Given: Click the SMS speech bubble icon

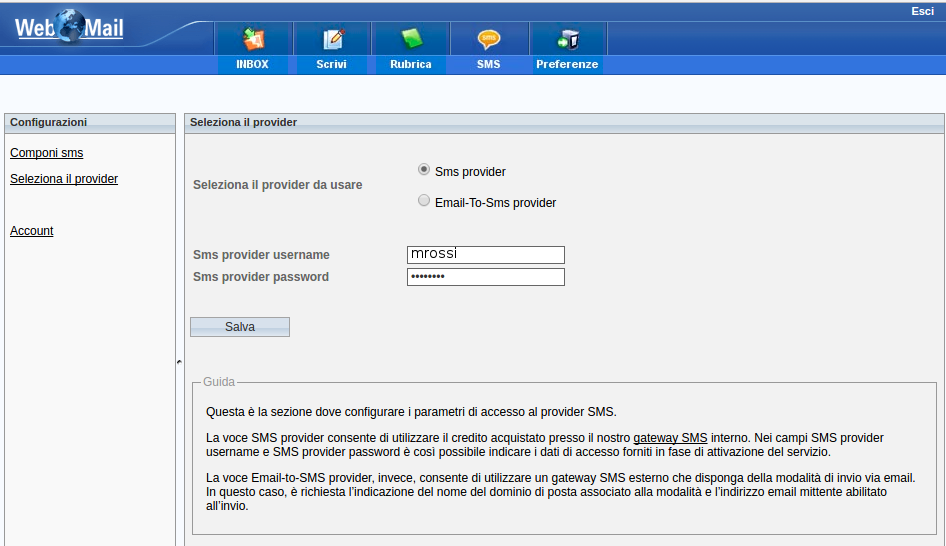Looking at the screenshot, I should point(489,39).
